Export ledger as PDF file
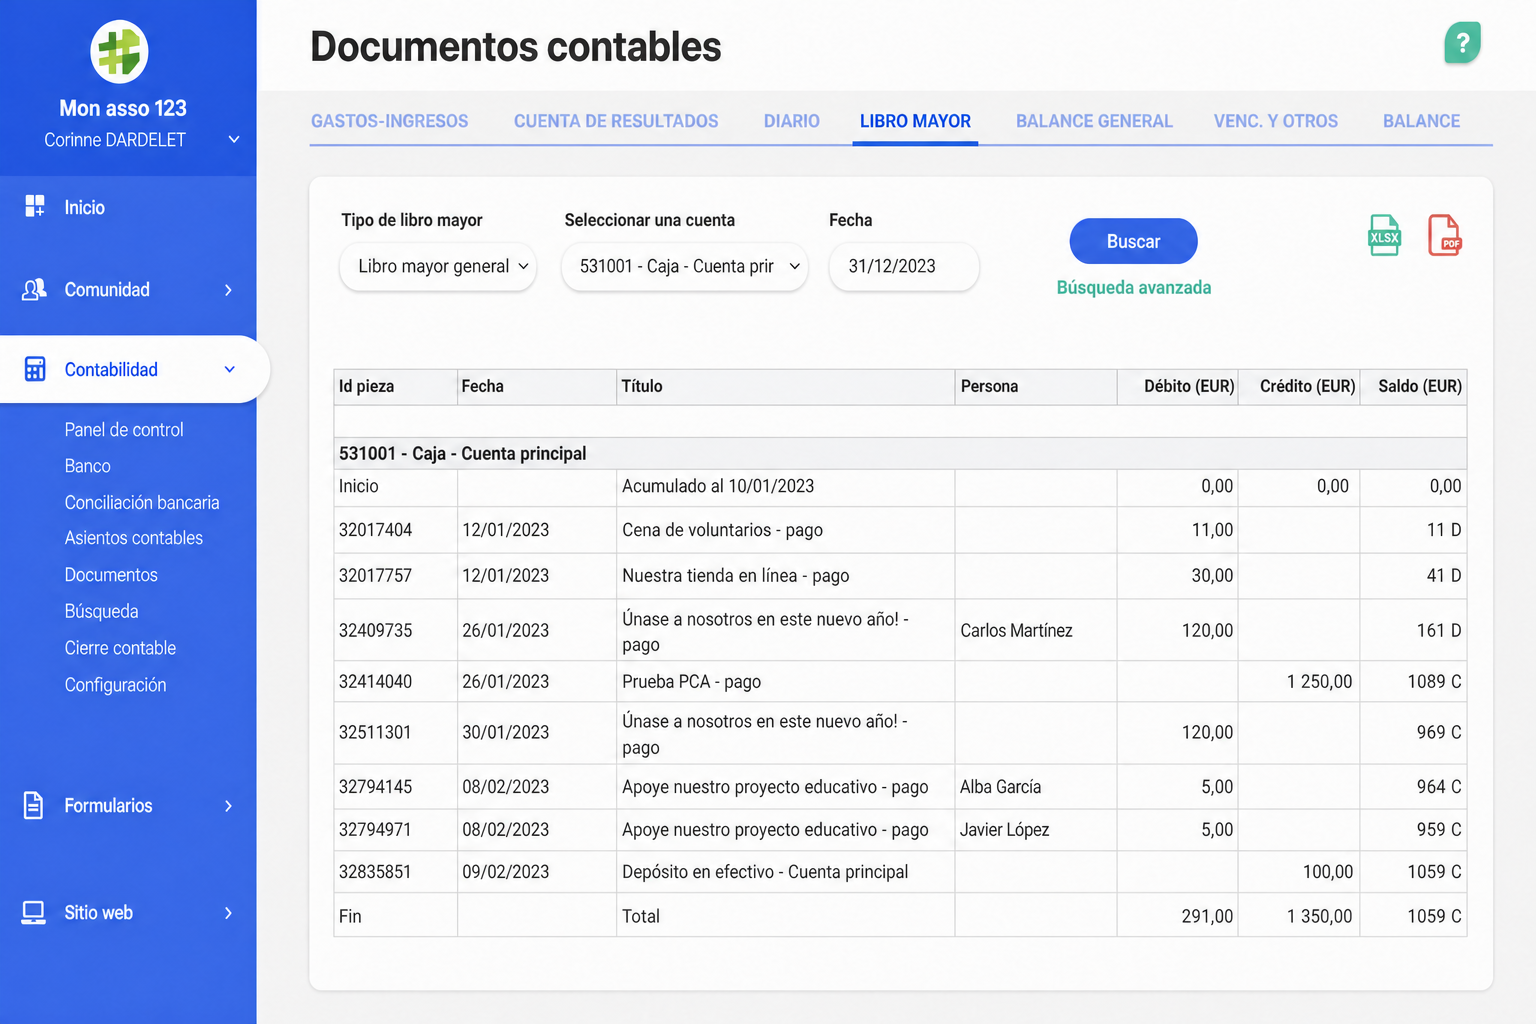This screenshot has height=1024, width=1536. [1444, 236]
